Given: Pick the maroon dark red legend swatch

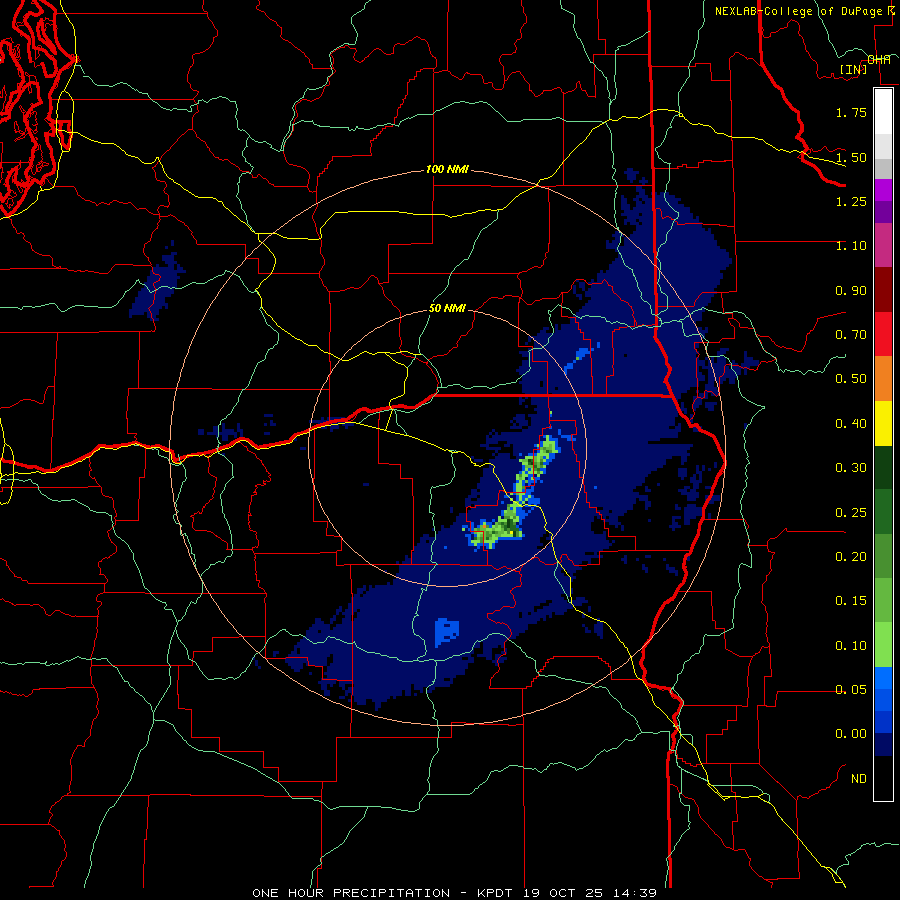Looking at the screenshot, I should pyautogui.click(x=883, y=290).
